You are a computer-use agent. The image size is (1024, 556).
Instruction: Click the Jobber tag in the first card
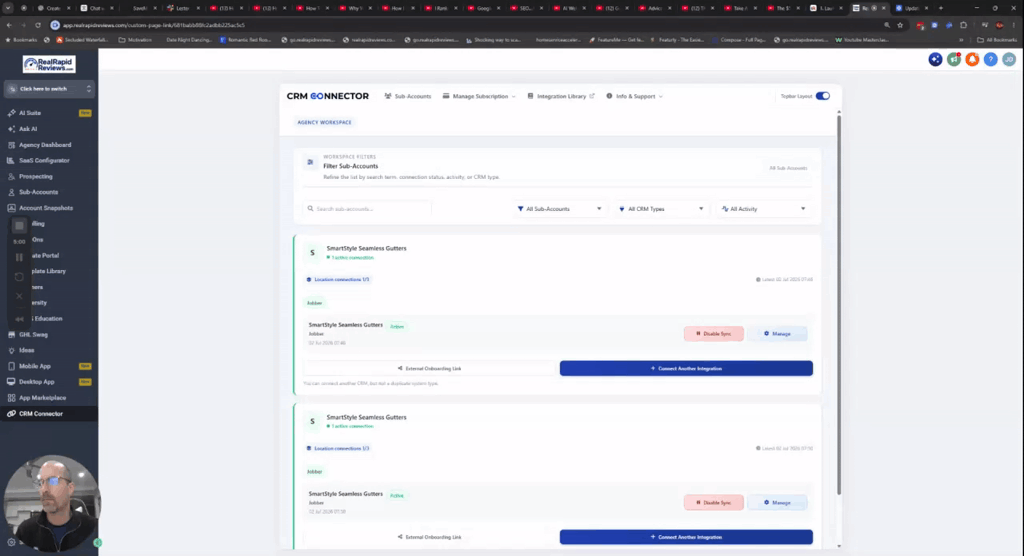(x=315, y=303)
